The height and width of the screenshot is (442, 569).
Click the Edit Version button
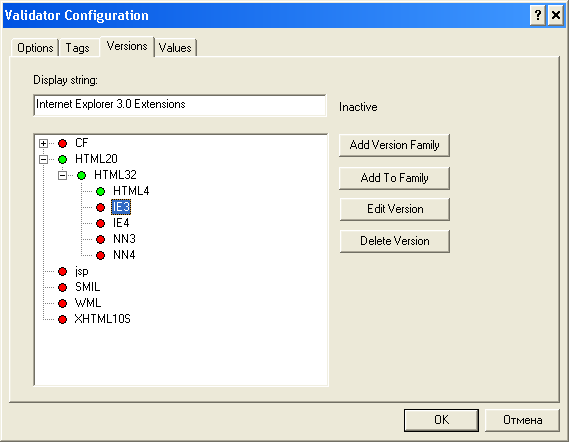click(x=395, y=209)
